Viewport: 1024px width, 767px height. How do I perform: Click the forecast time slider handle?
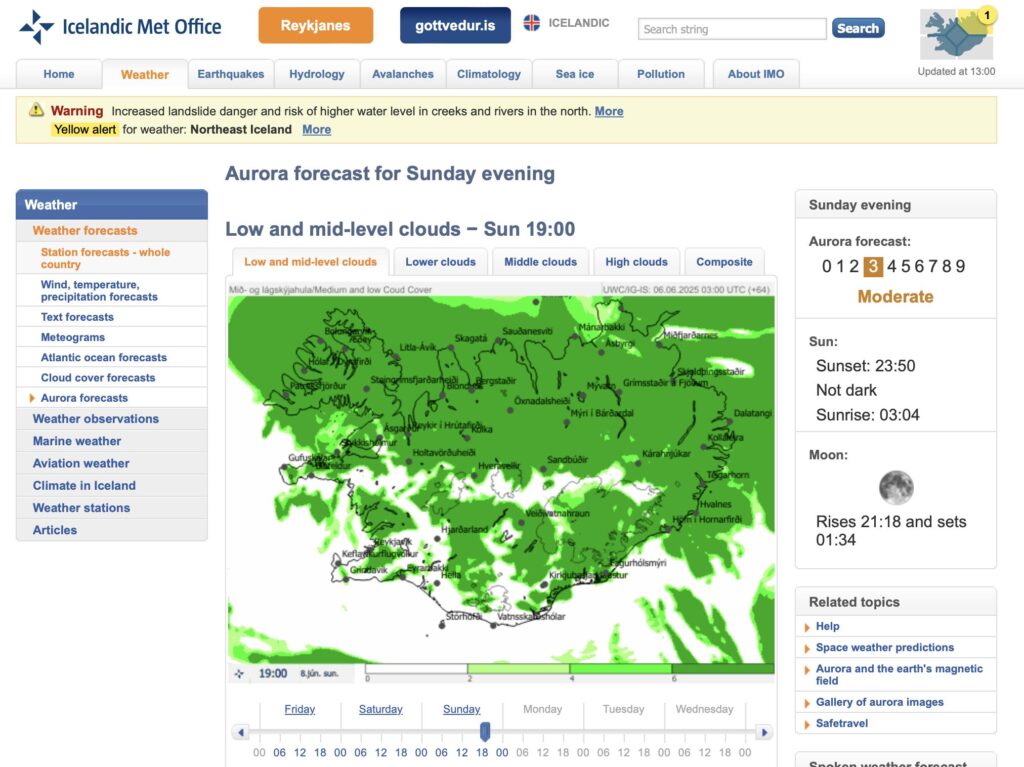(485, 732)
